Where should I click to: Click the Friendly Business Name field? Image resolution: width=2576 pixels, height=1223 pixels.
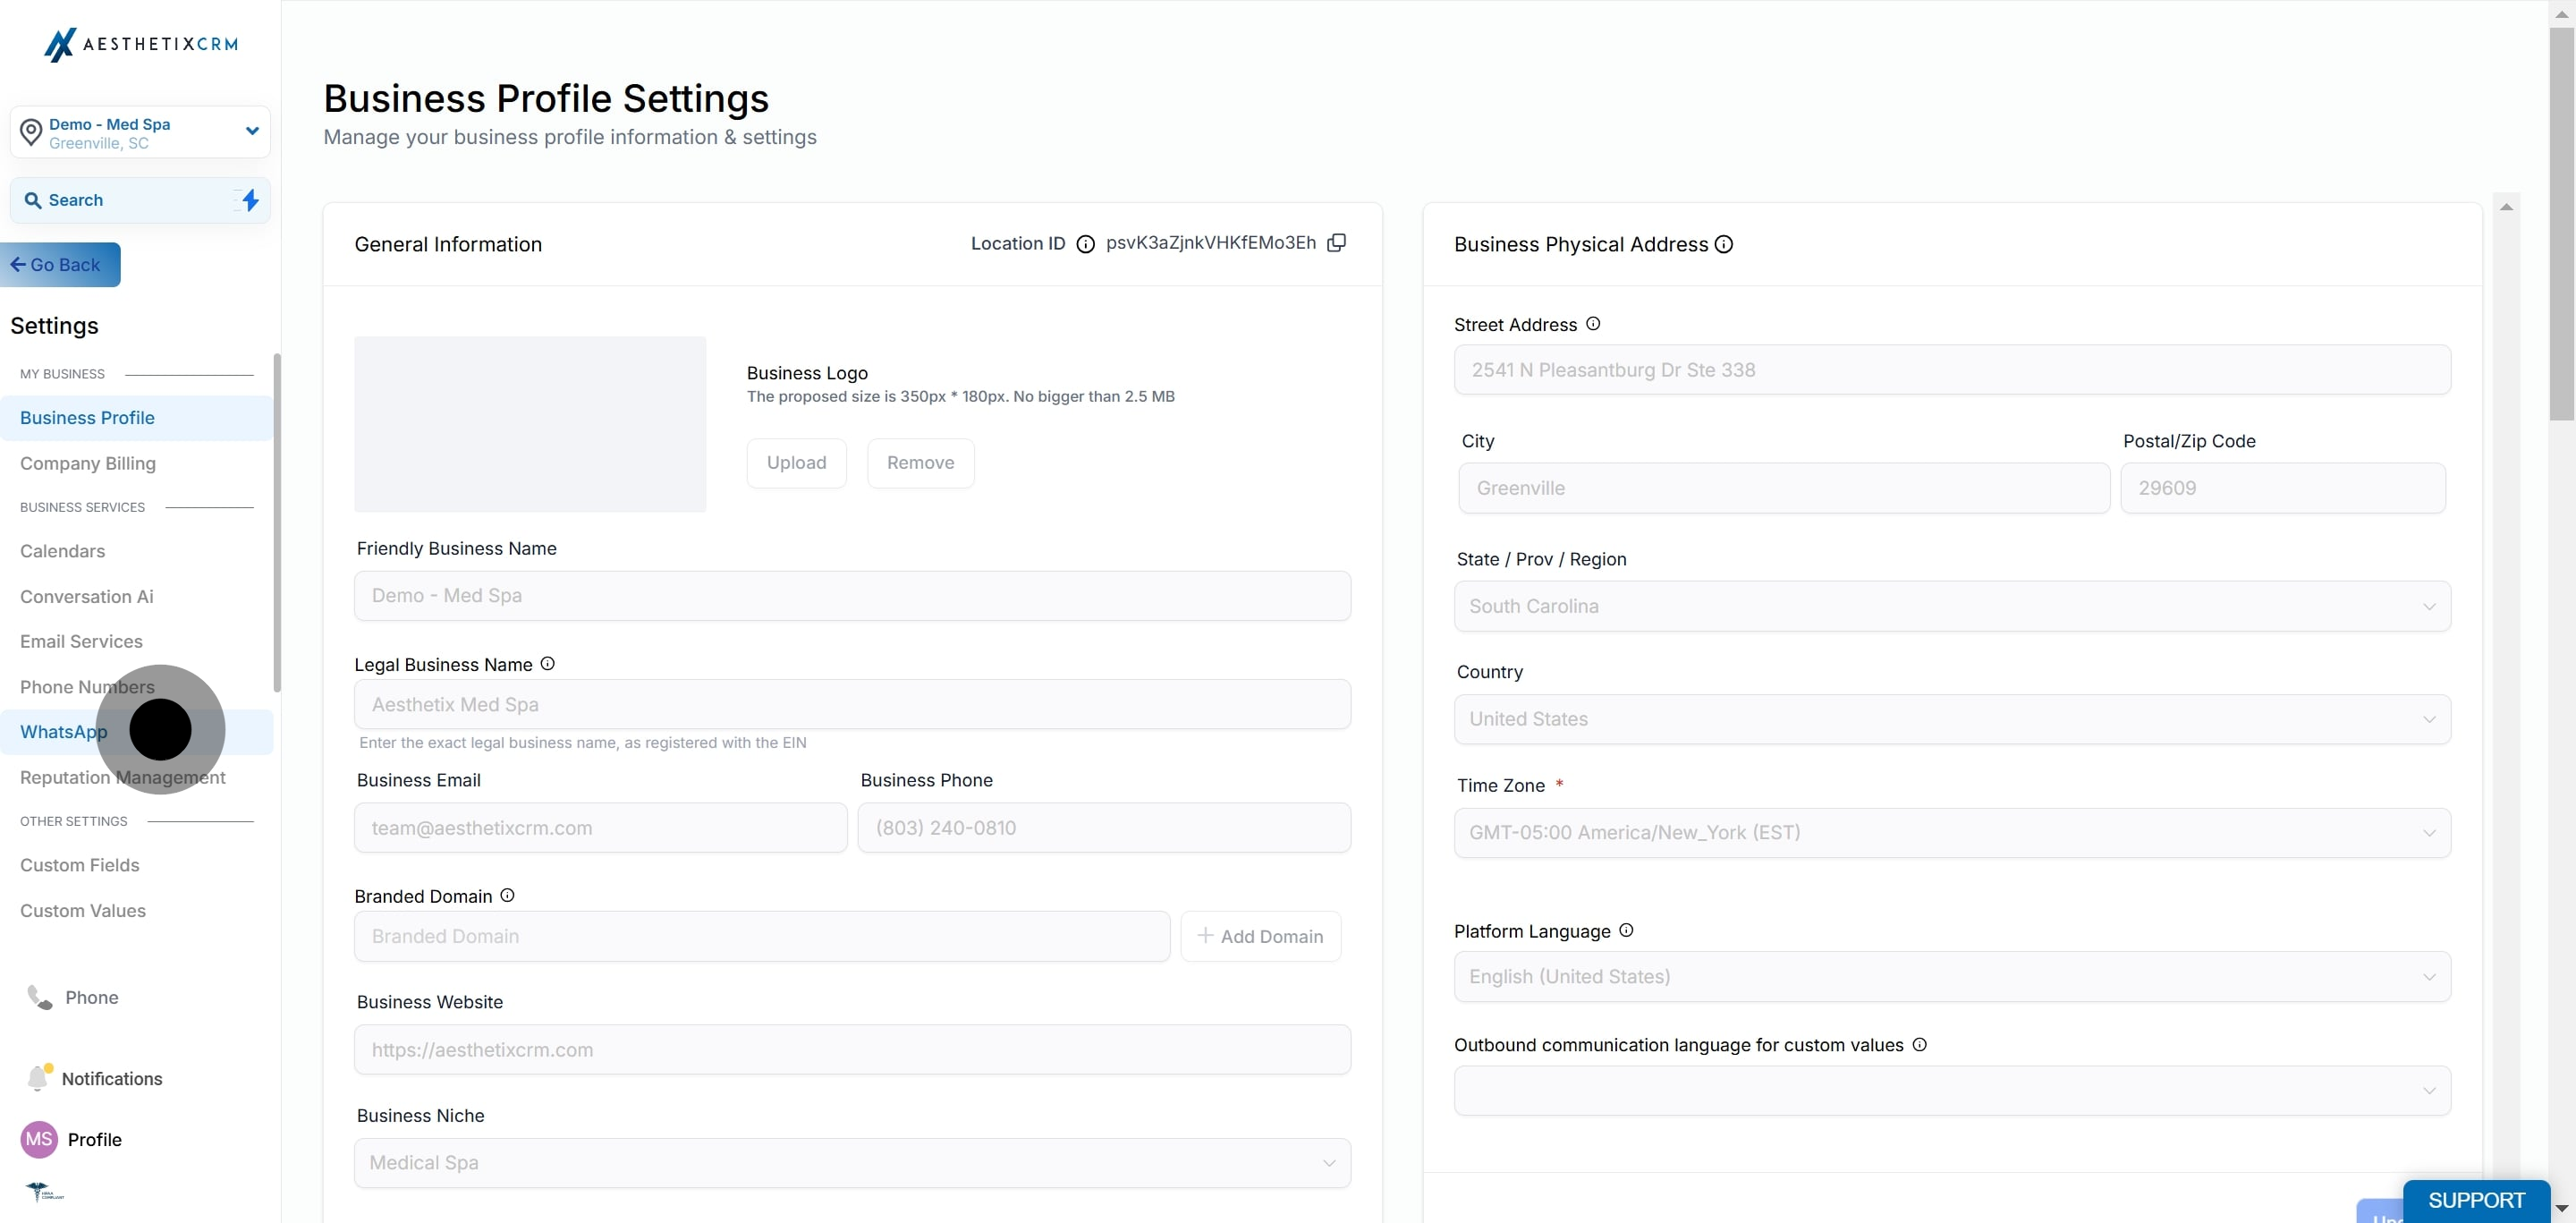click(x=852, y=596)
